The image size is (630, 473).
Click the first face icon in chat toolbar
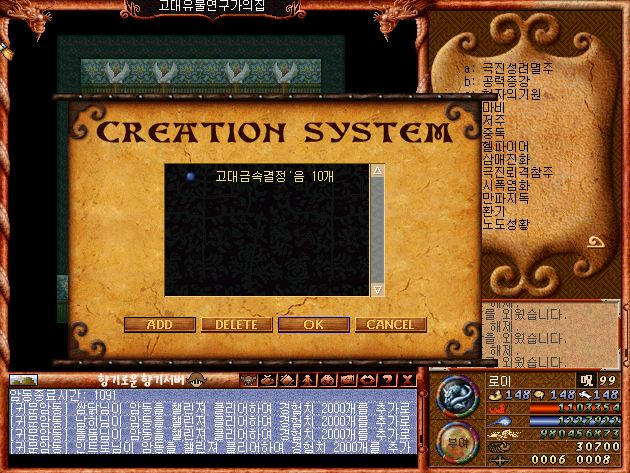point(250,380)
